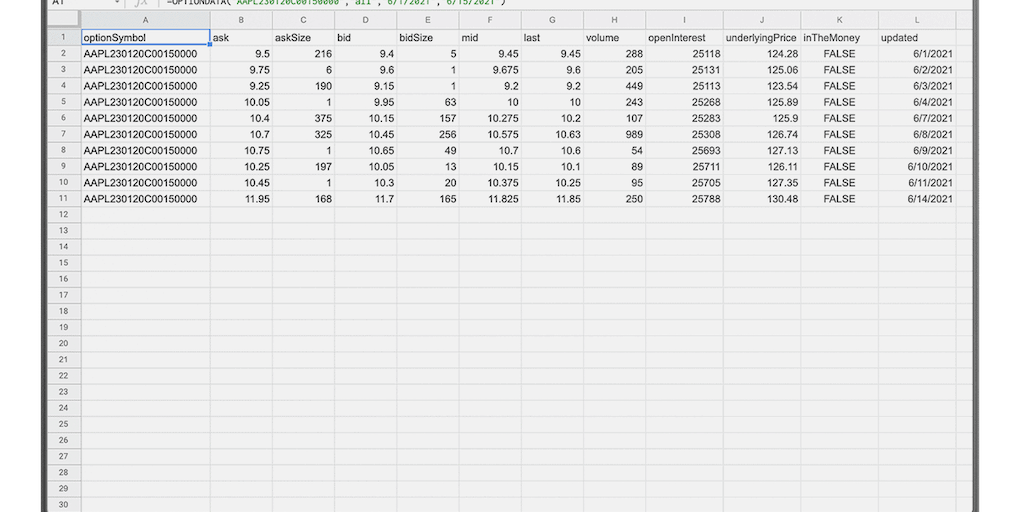
Task: Click the bid value 9.15
Action: tap(366, 86)
